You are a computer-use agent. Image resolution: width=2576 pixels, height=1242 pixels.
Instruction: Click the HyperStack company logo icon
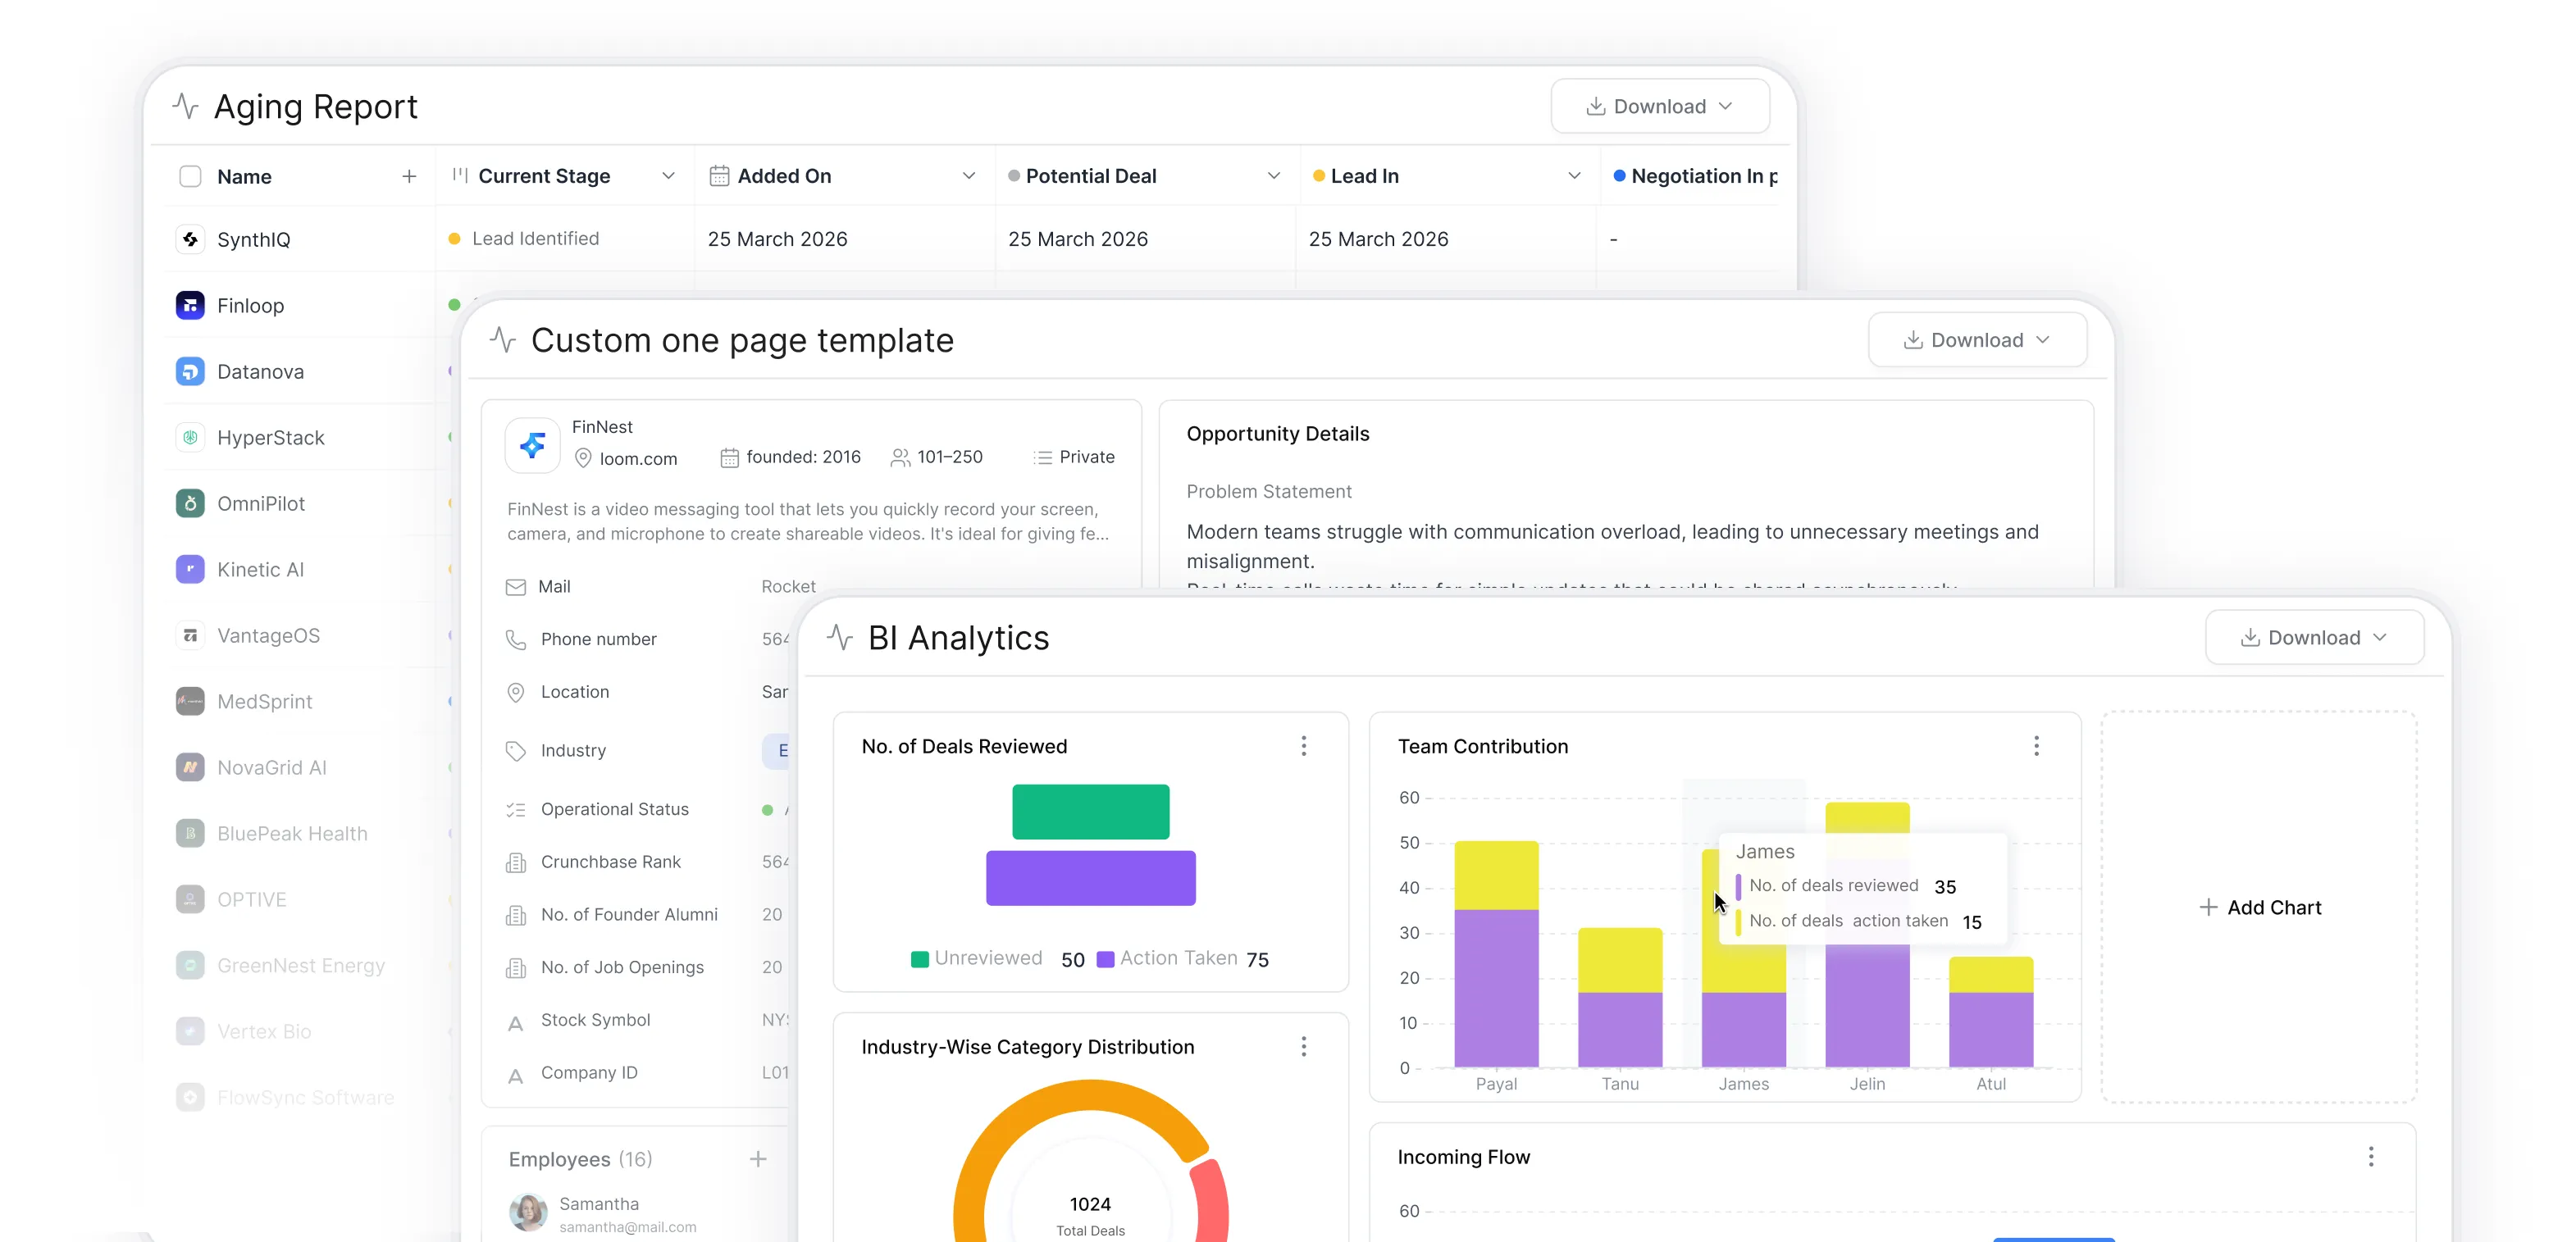(190, 437)
